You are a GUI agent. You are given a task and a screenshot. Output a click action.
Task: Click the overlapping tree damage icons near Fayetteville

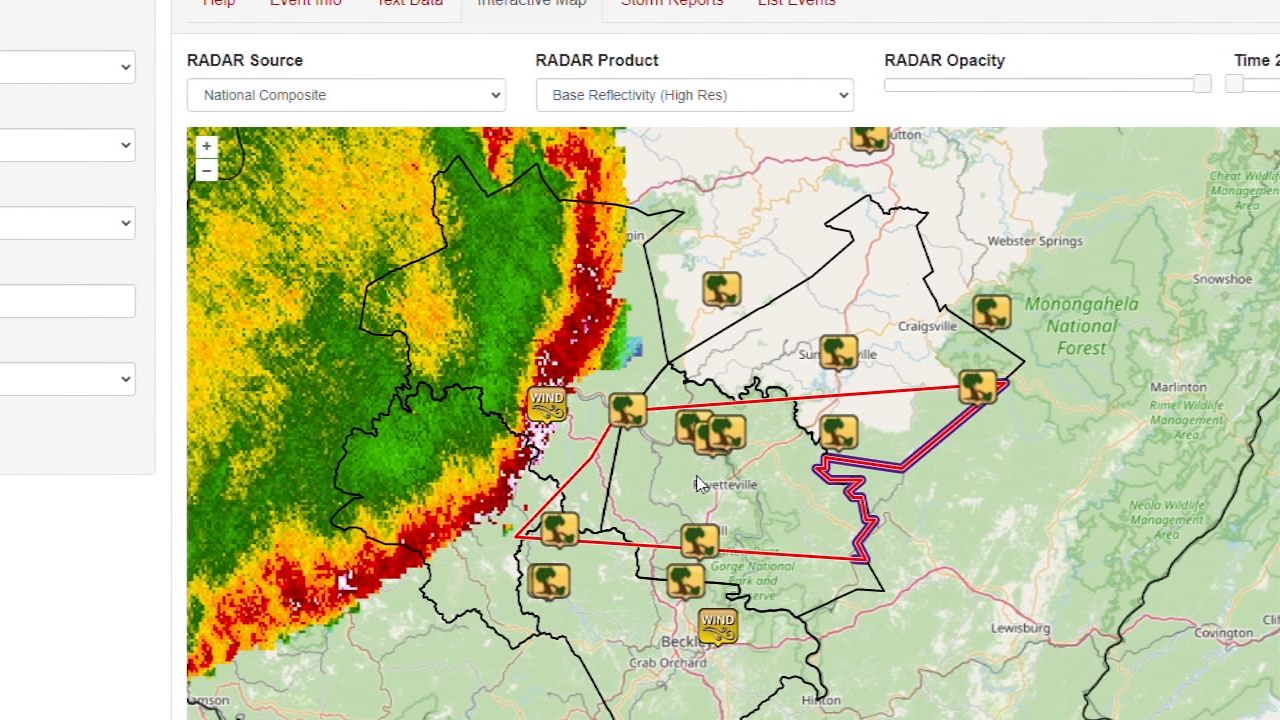pyautogui.click(x=710, y=430)
